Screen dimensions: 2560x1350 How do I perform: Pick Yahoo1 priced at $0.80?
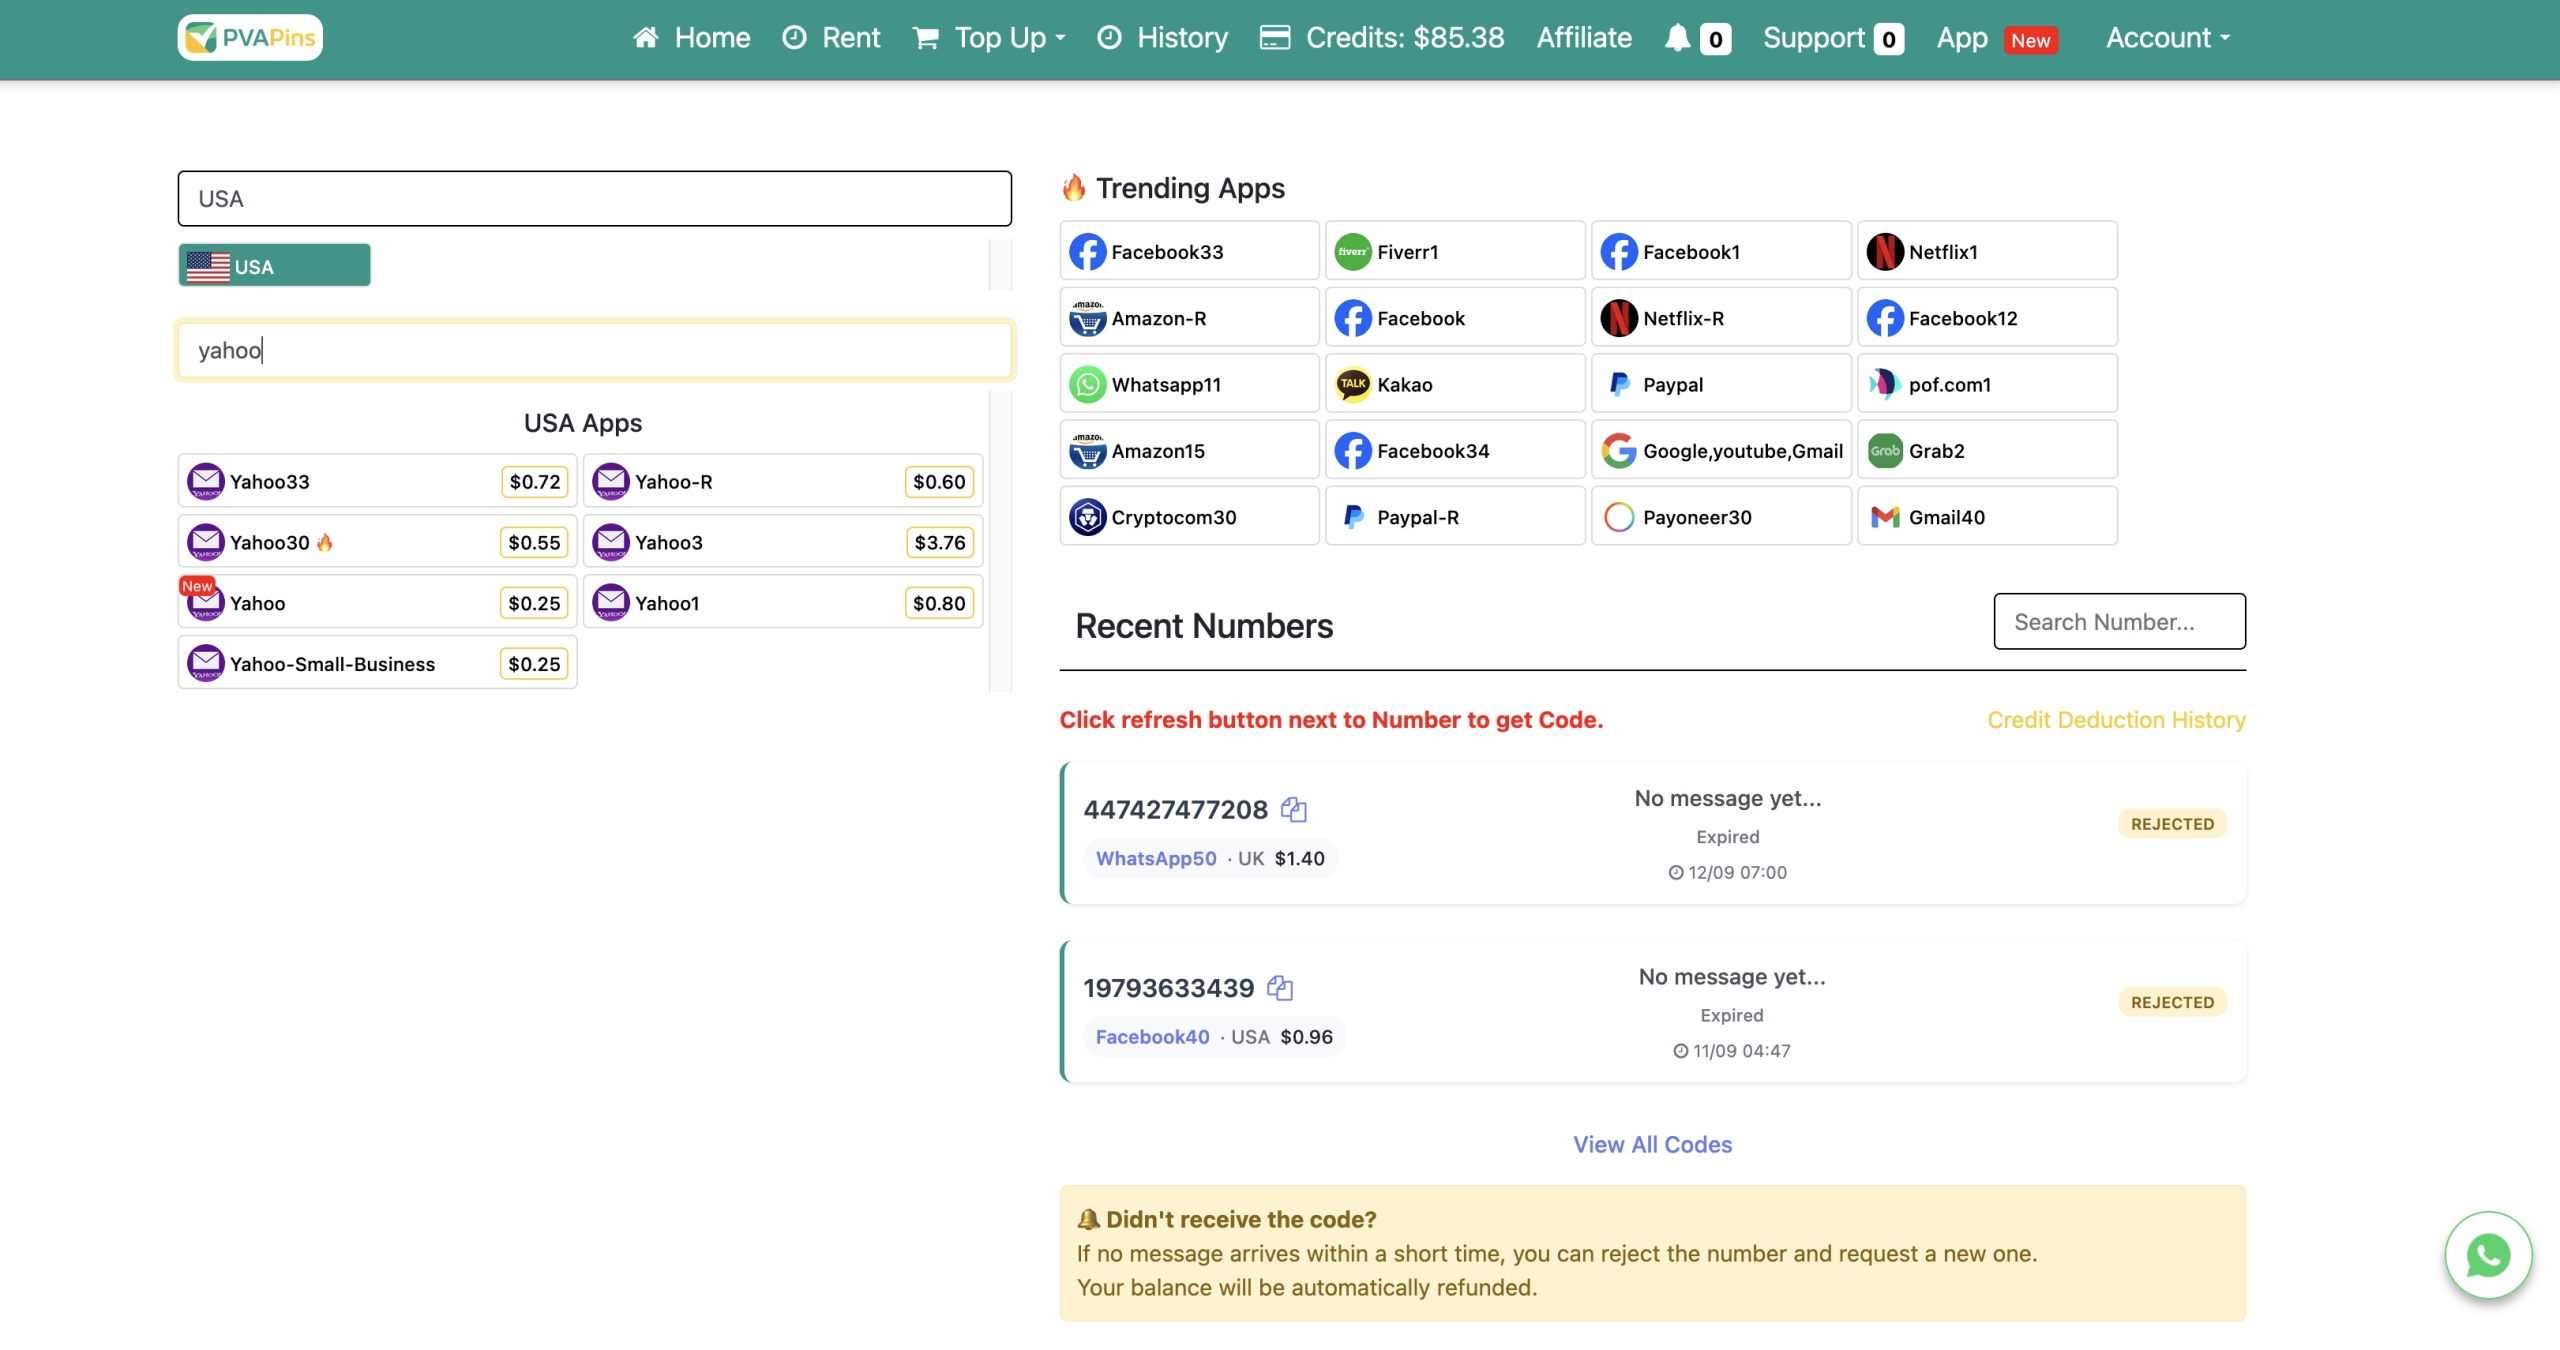(x=783, y=603)
